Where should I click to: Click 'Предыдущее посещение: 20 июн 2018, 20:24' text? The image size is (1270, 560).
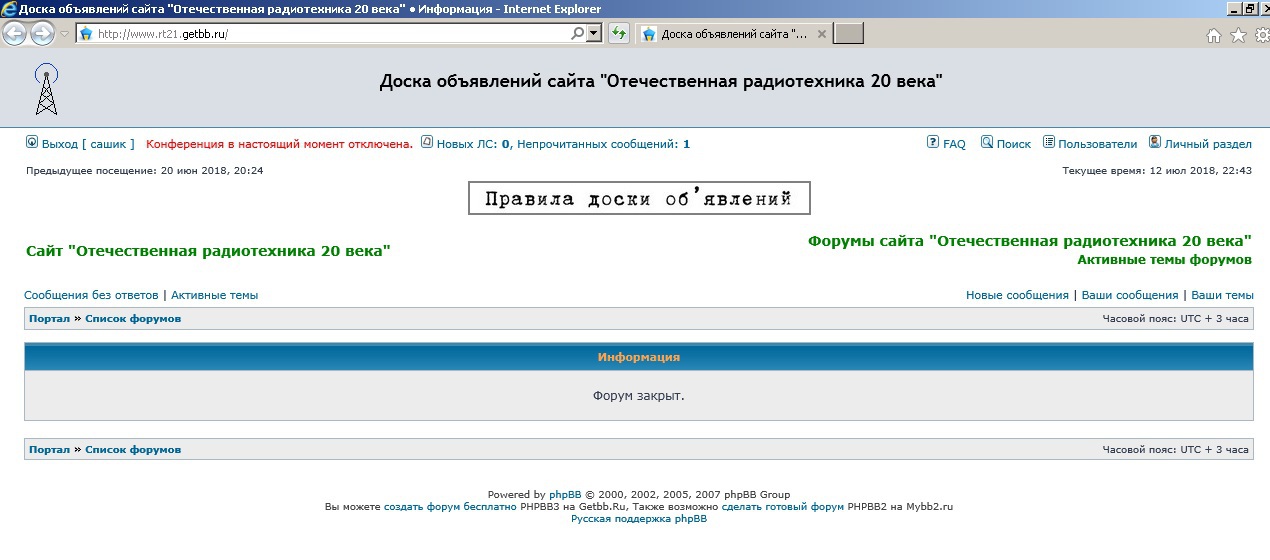[x=144, y=171]
